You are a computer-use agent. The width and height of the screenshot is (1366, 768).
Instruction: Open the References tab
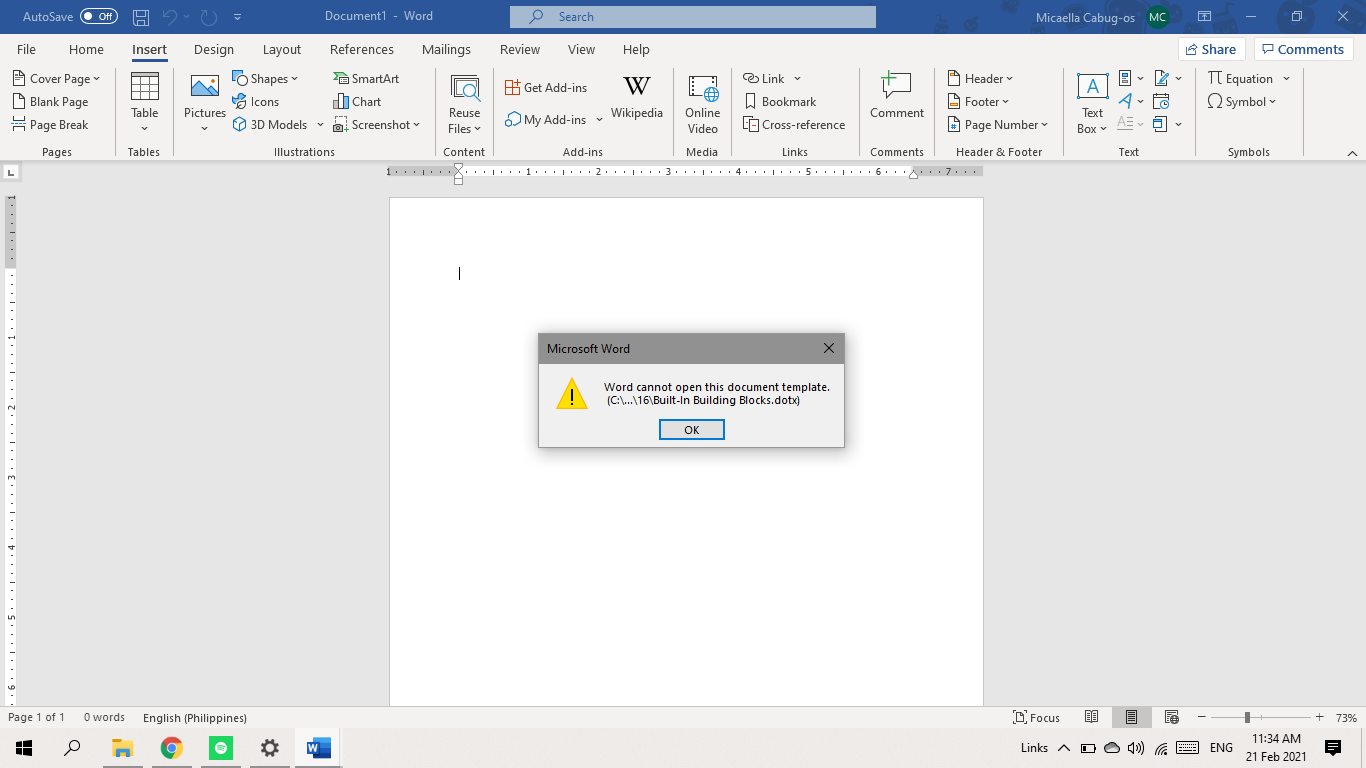pos(362,49)
